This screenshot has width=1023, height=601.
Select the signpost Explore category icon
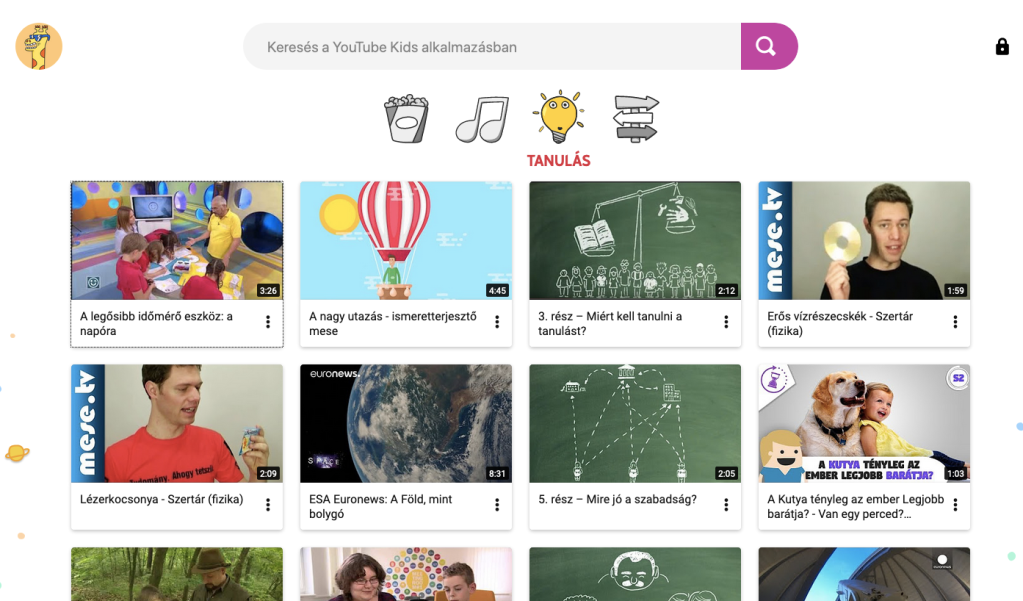(x=636, y=119)
